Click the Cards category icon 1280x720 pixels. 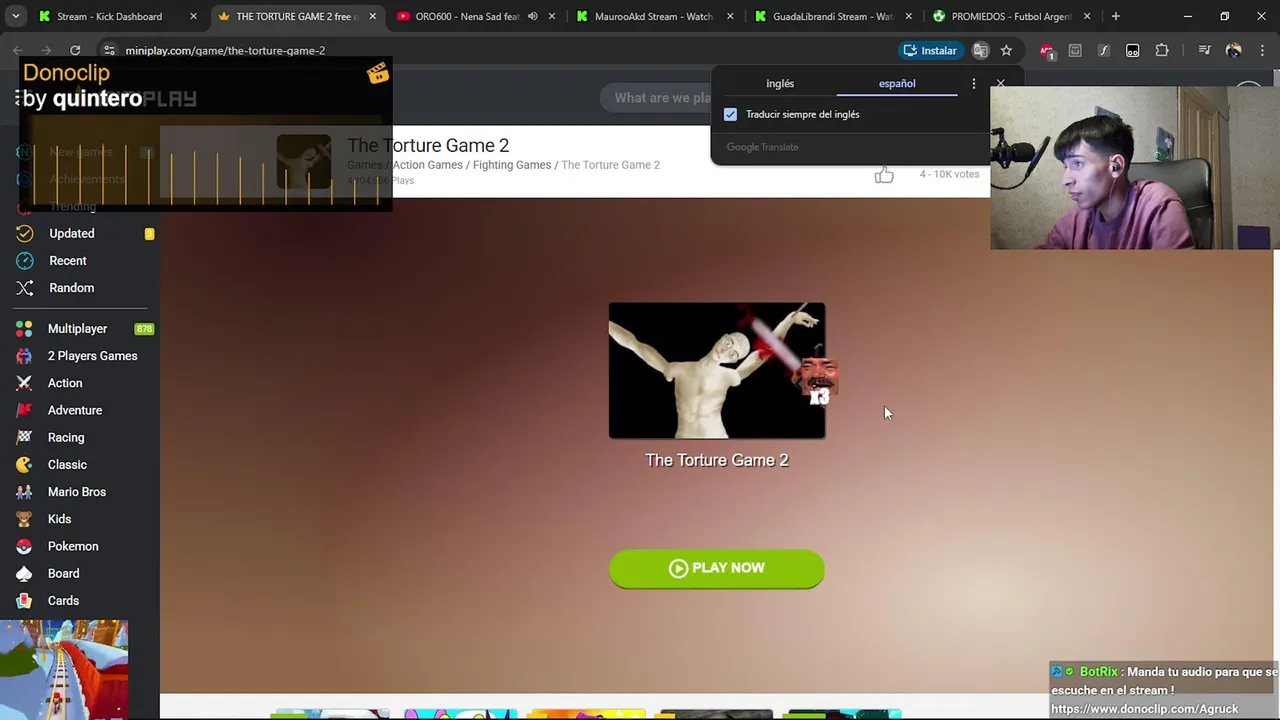click(x=24, y=600)
